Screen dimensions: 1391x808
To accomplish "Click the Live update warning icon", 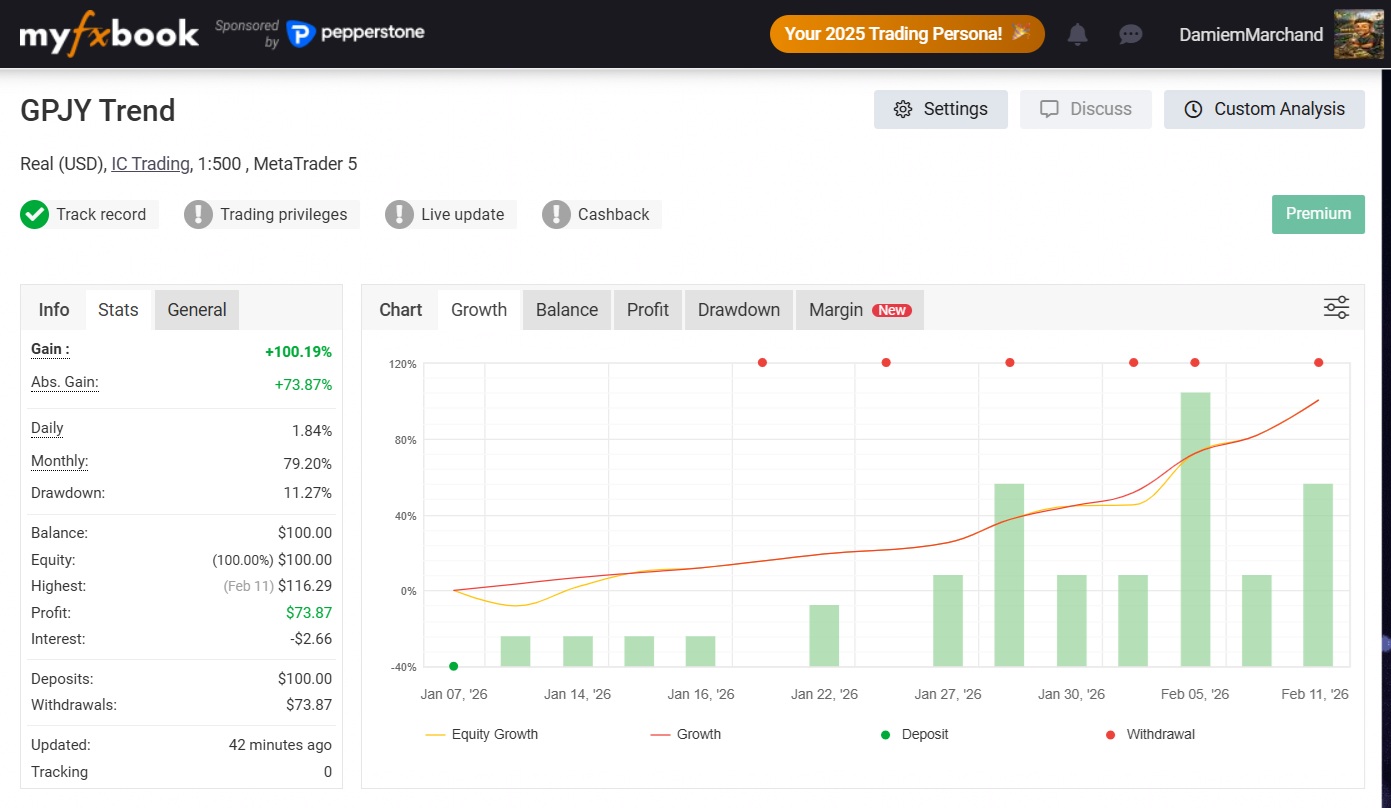I will point(399,214).
